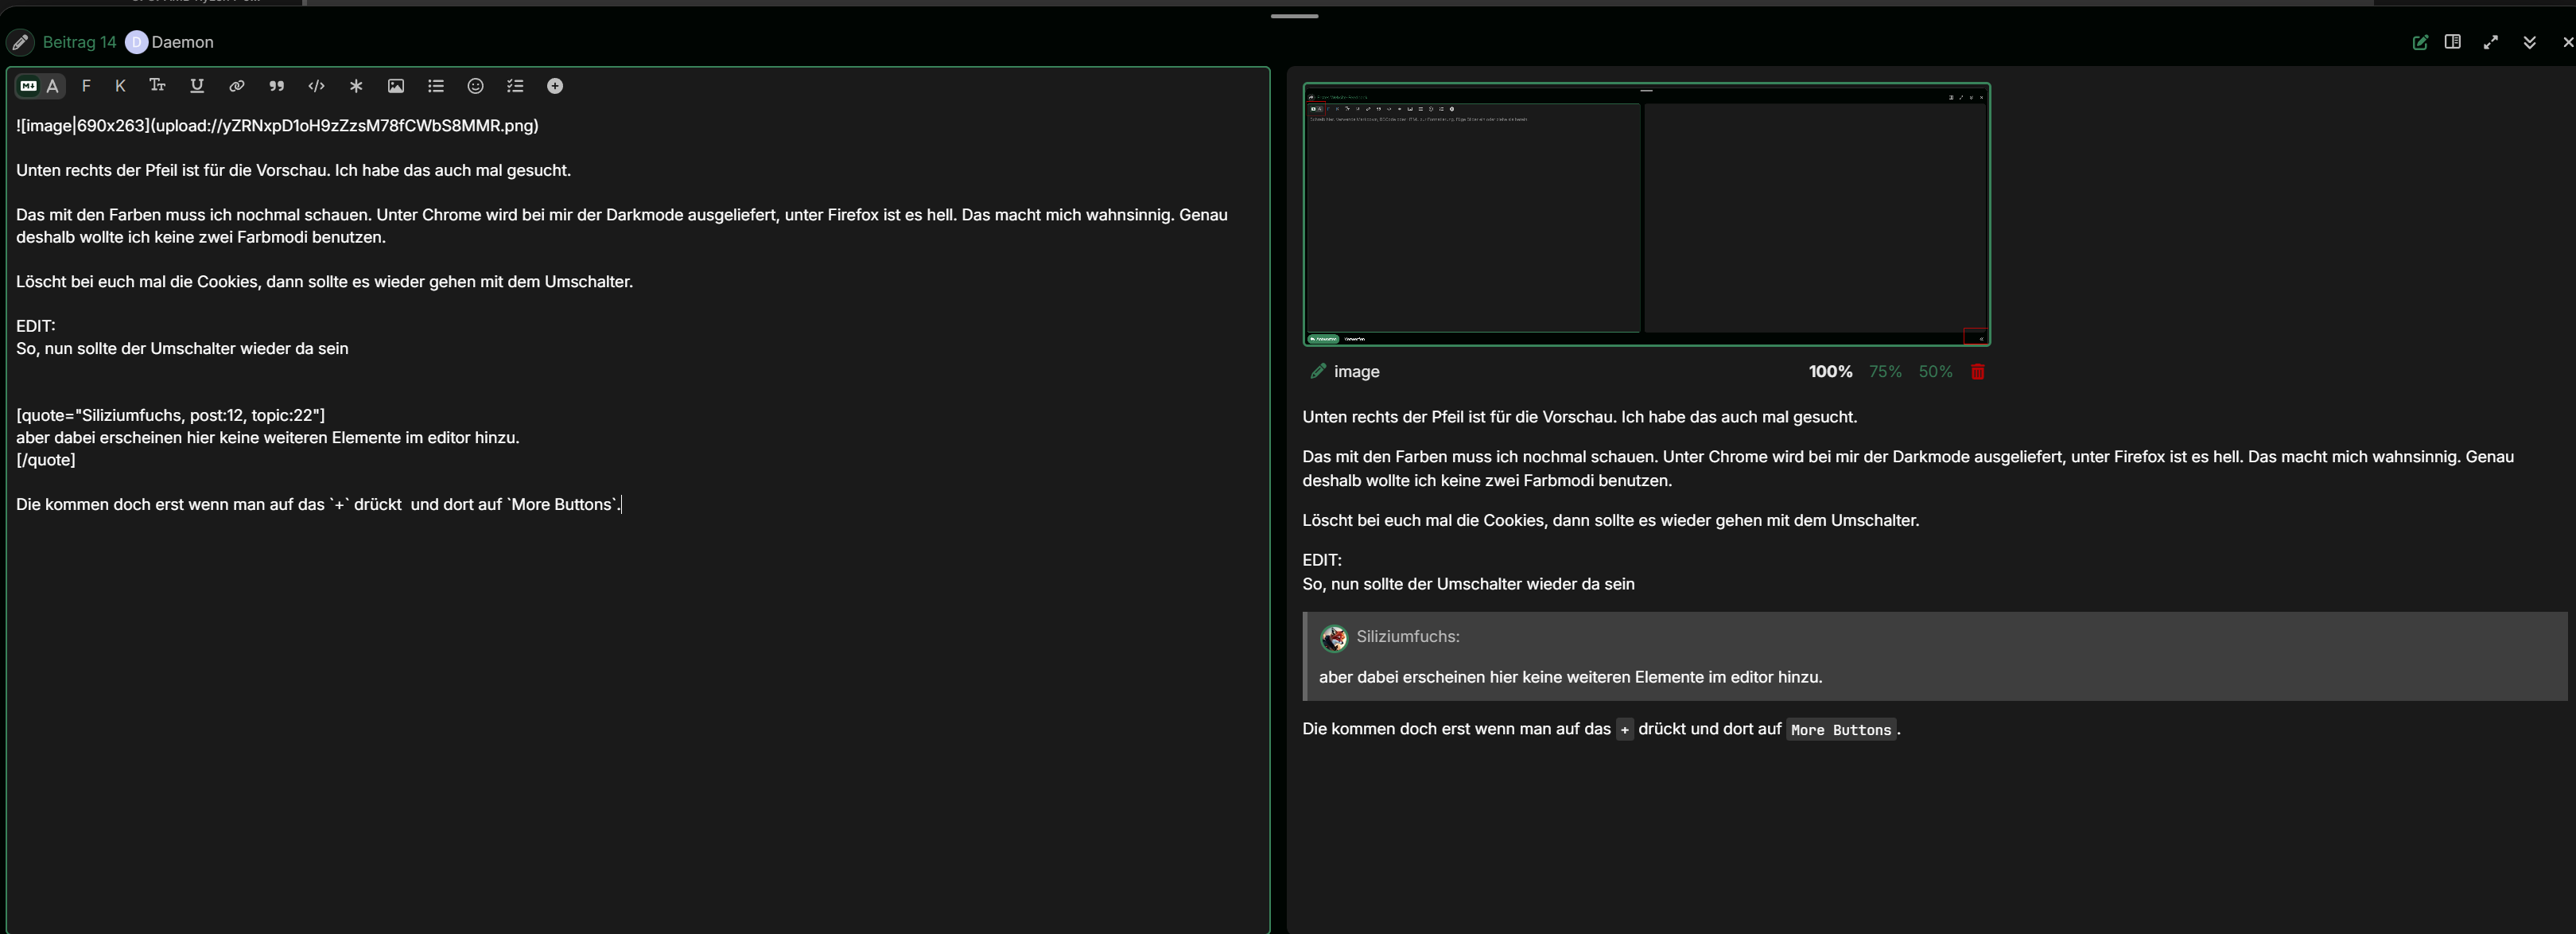The image size is (2576, 934).
Task: Switch to rich text editor mode (A)
Action: (53, 86)
